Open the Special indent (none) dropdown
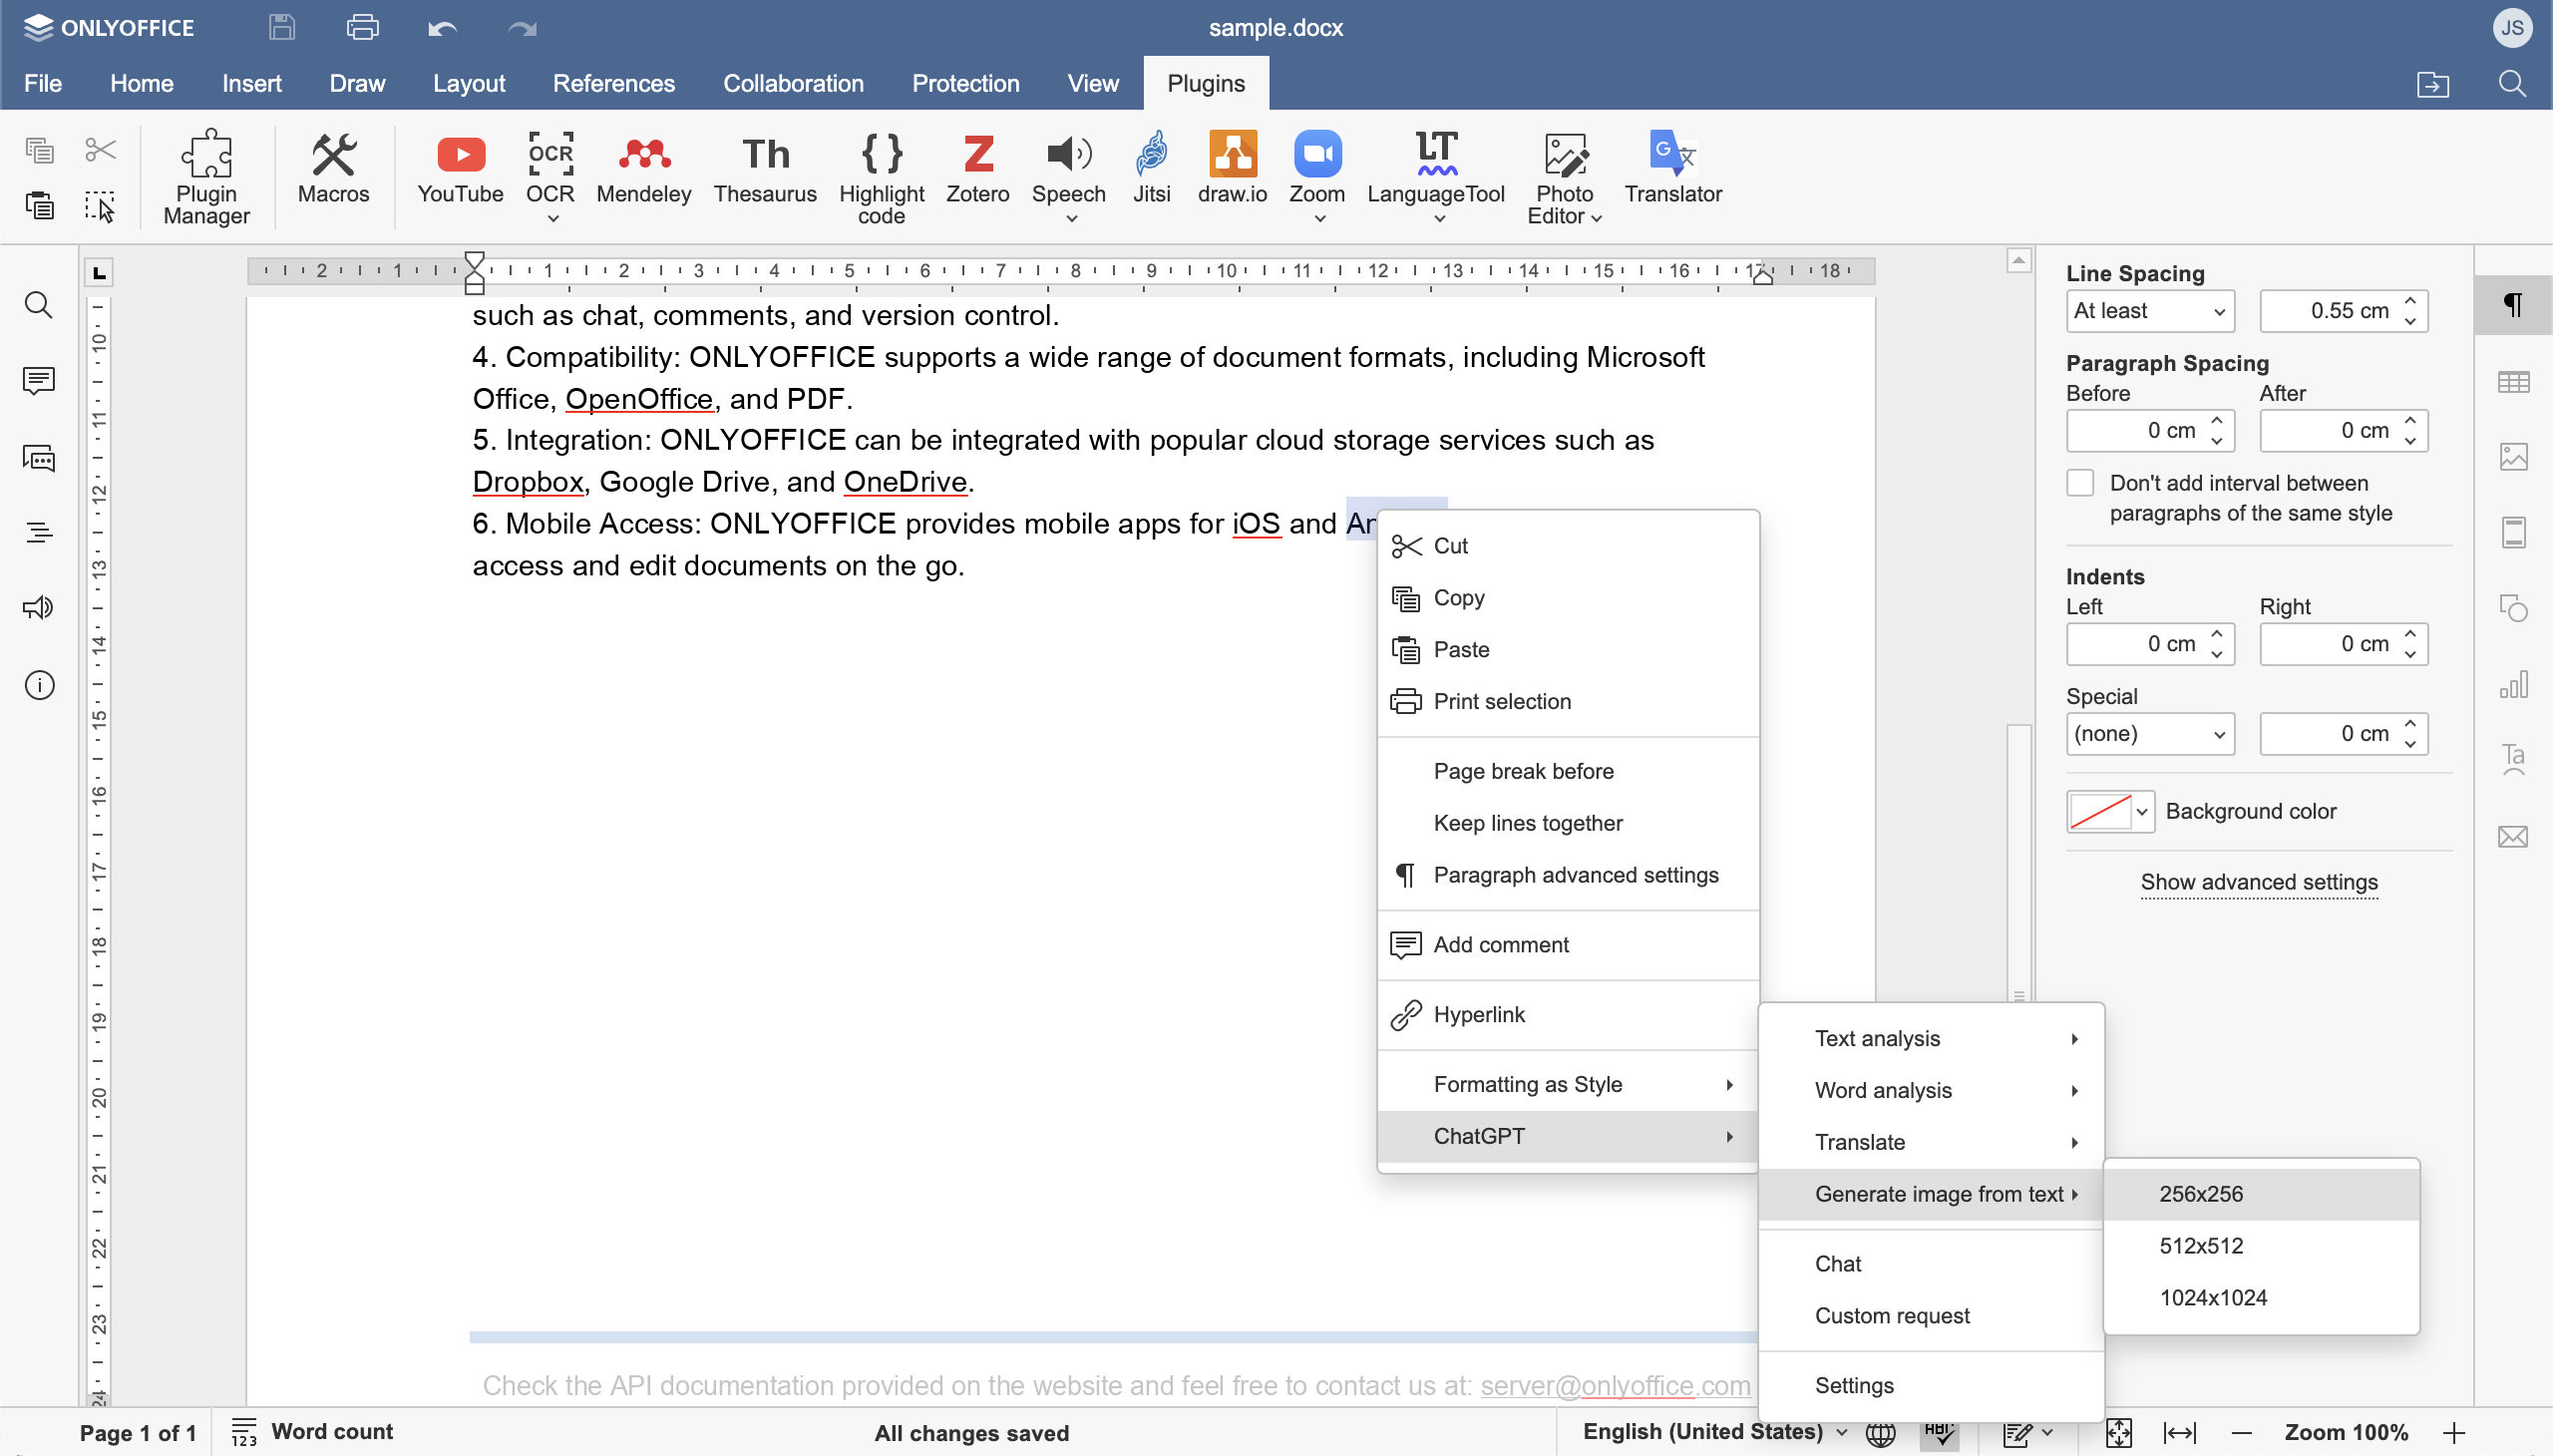2553x1456 pixels. (2149, 734)
